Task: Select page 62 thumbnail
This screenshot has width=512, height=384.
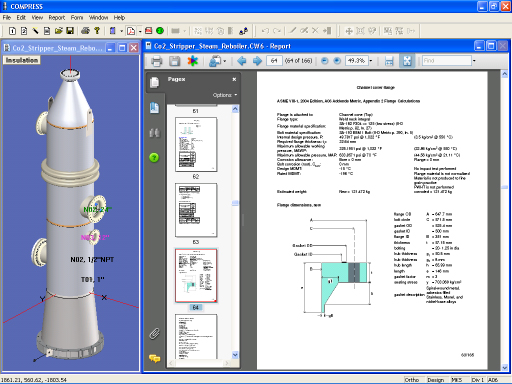Action: point(196,144)
